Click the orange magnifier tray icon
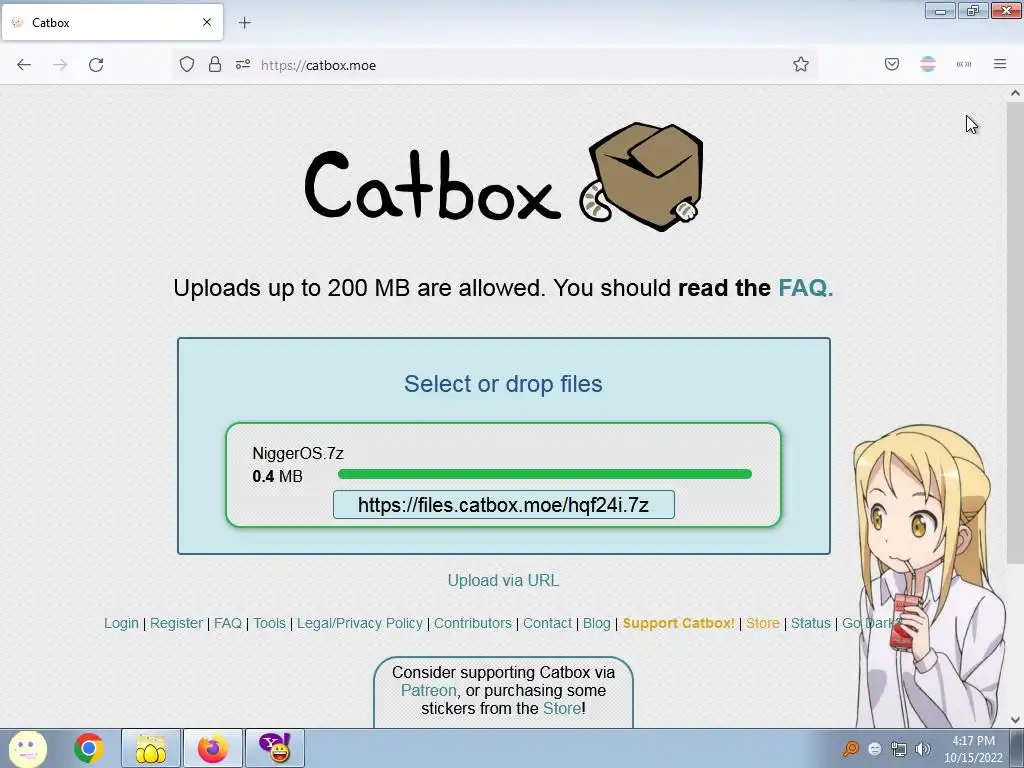Screen dimensions: 1024x768 point(851,749)
